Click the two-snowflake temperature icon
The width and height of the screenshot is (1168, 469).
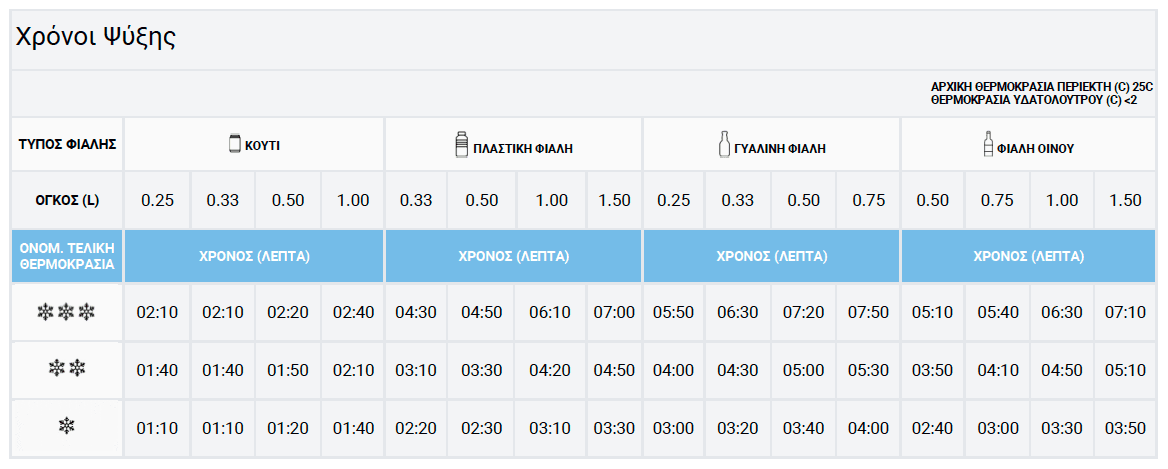[66, 370]
